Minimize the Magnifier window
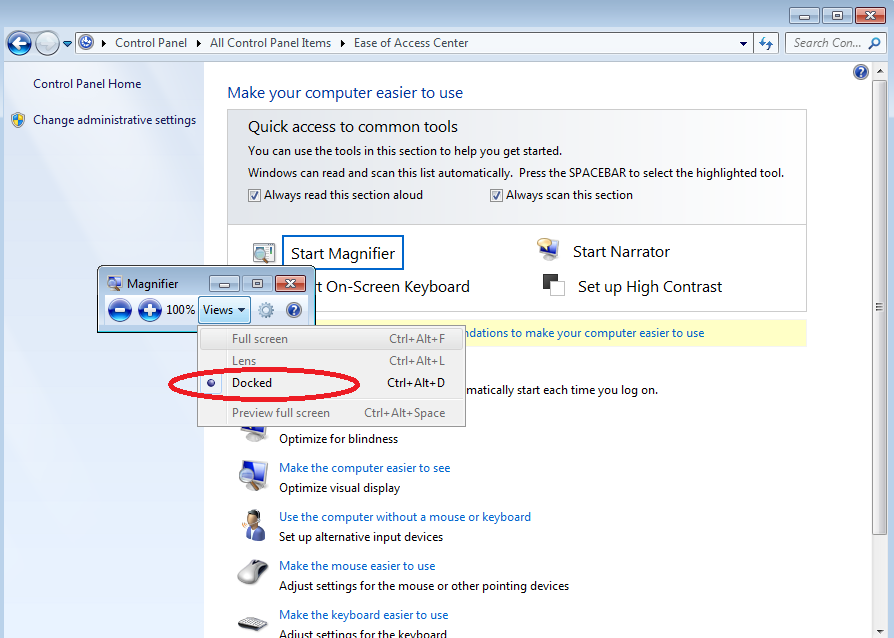Image resolution: width=894 pixels, height=638 pixels. tap(224, 283)
